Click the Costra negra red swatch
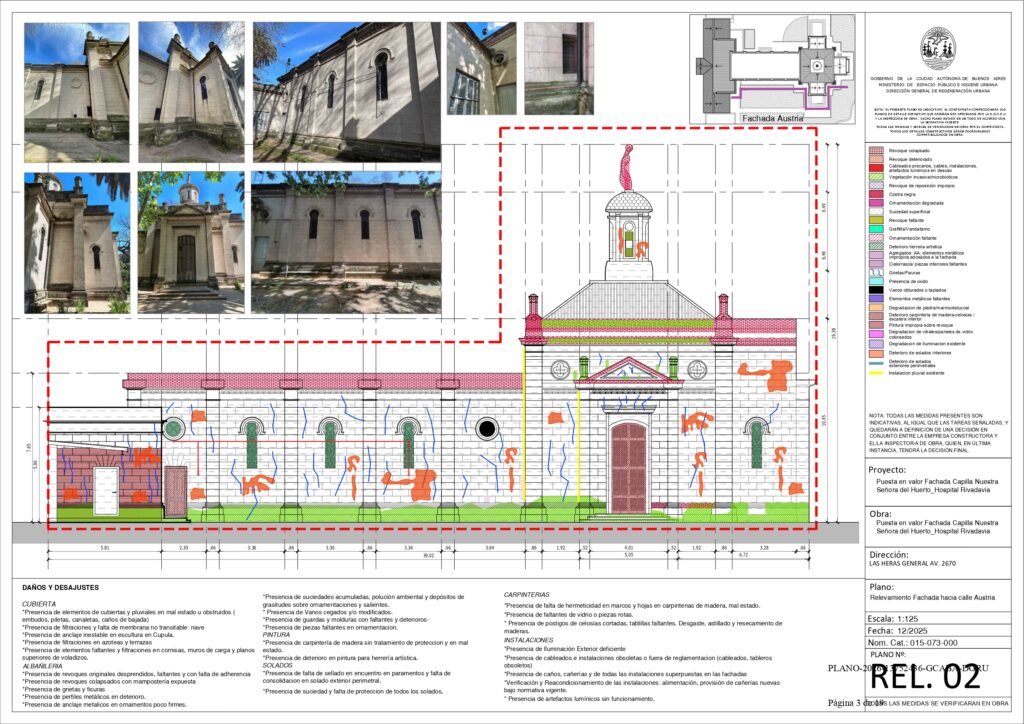This screenshot has height=724, width=1024. (874, 194)
